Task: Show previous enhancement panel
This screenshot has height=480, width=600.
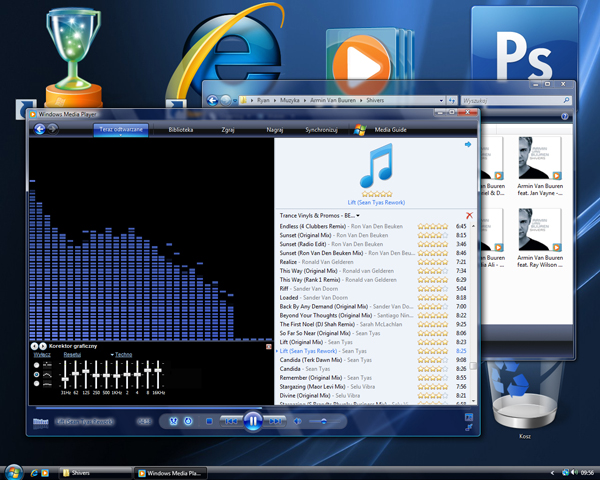Action: coord(34,346)
